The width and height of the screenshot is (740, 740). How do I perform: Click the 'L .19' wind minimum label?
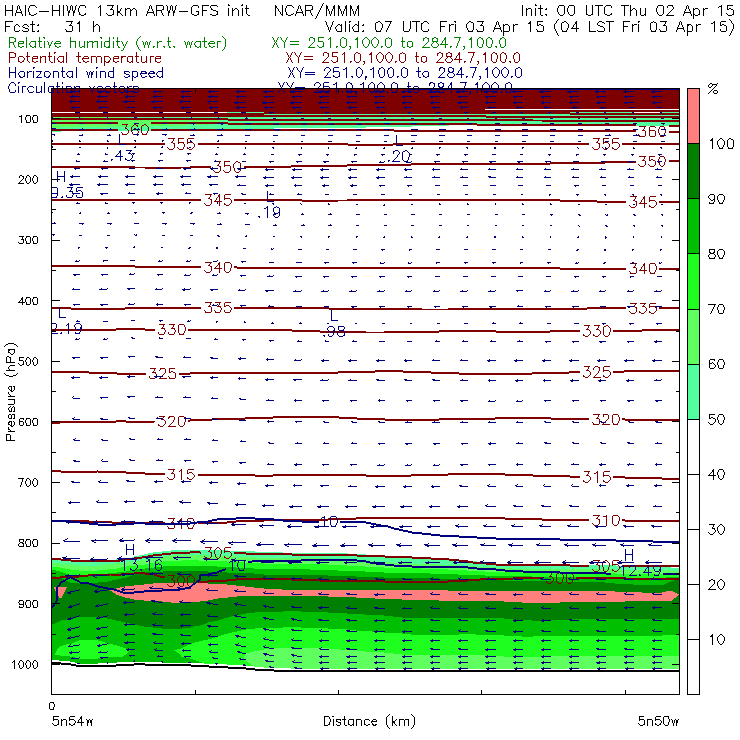pos(269,205)
